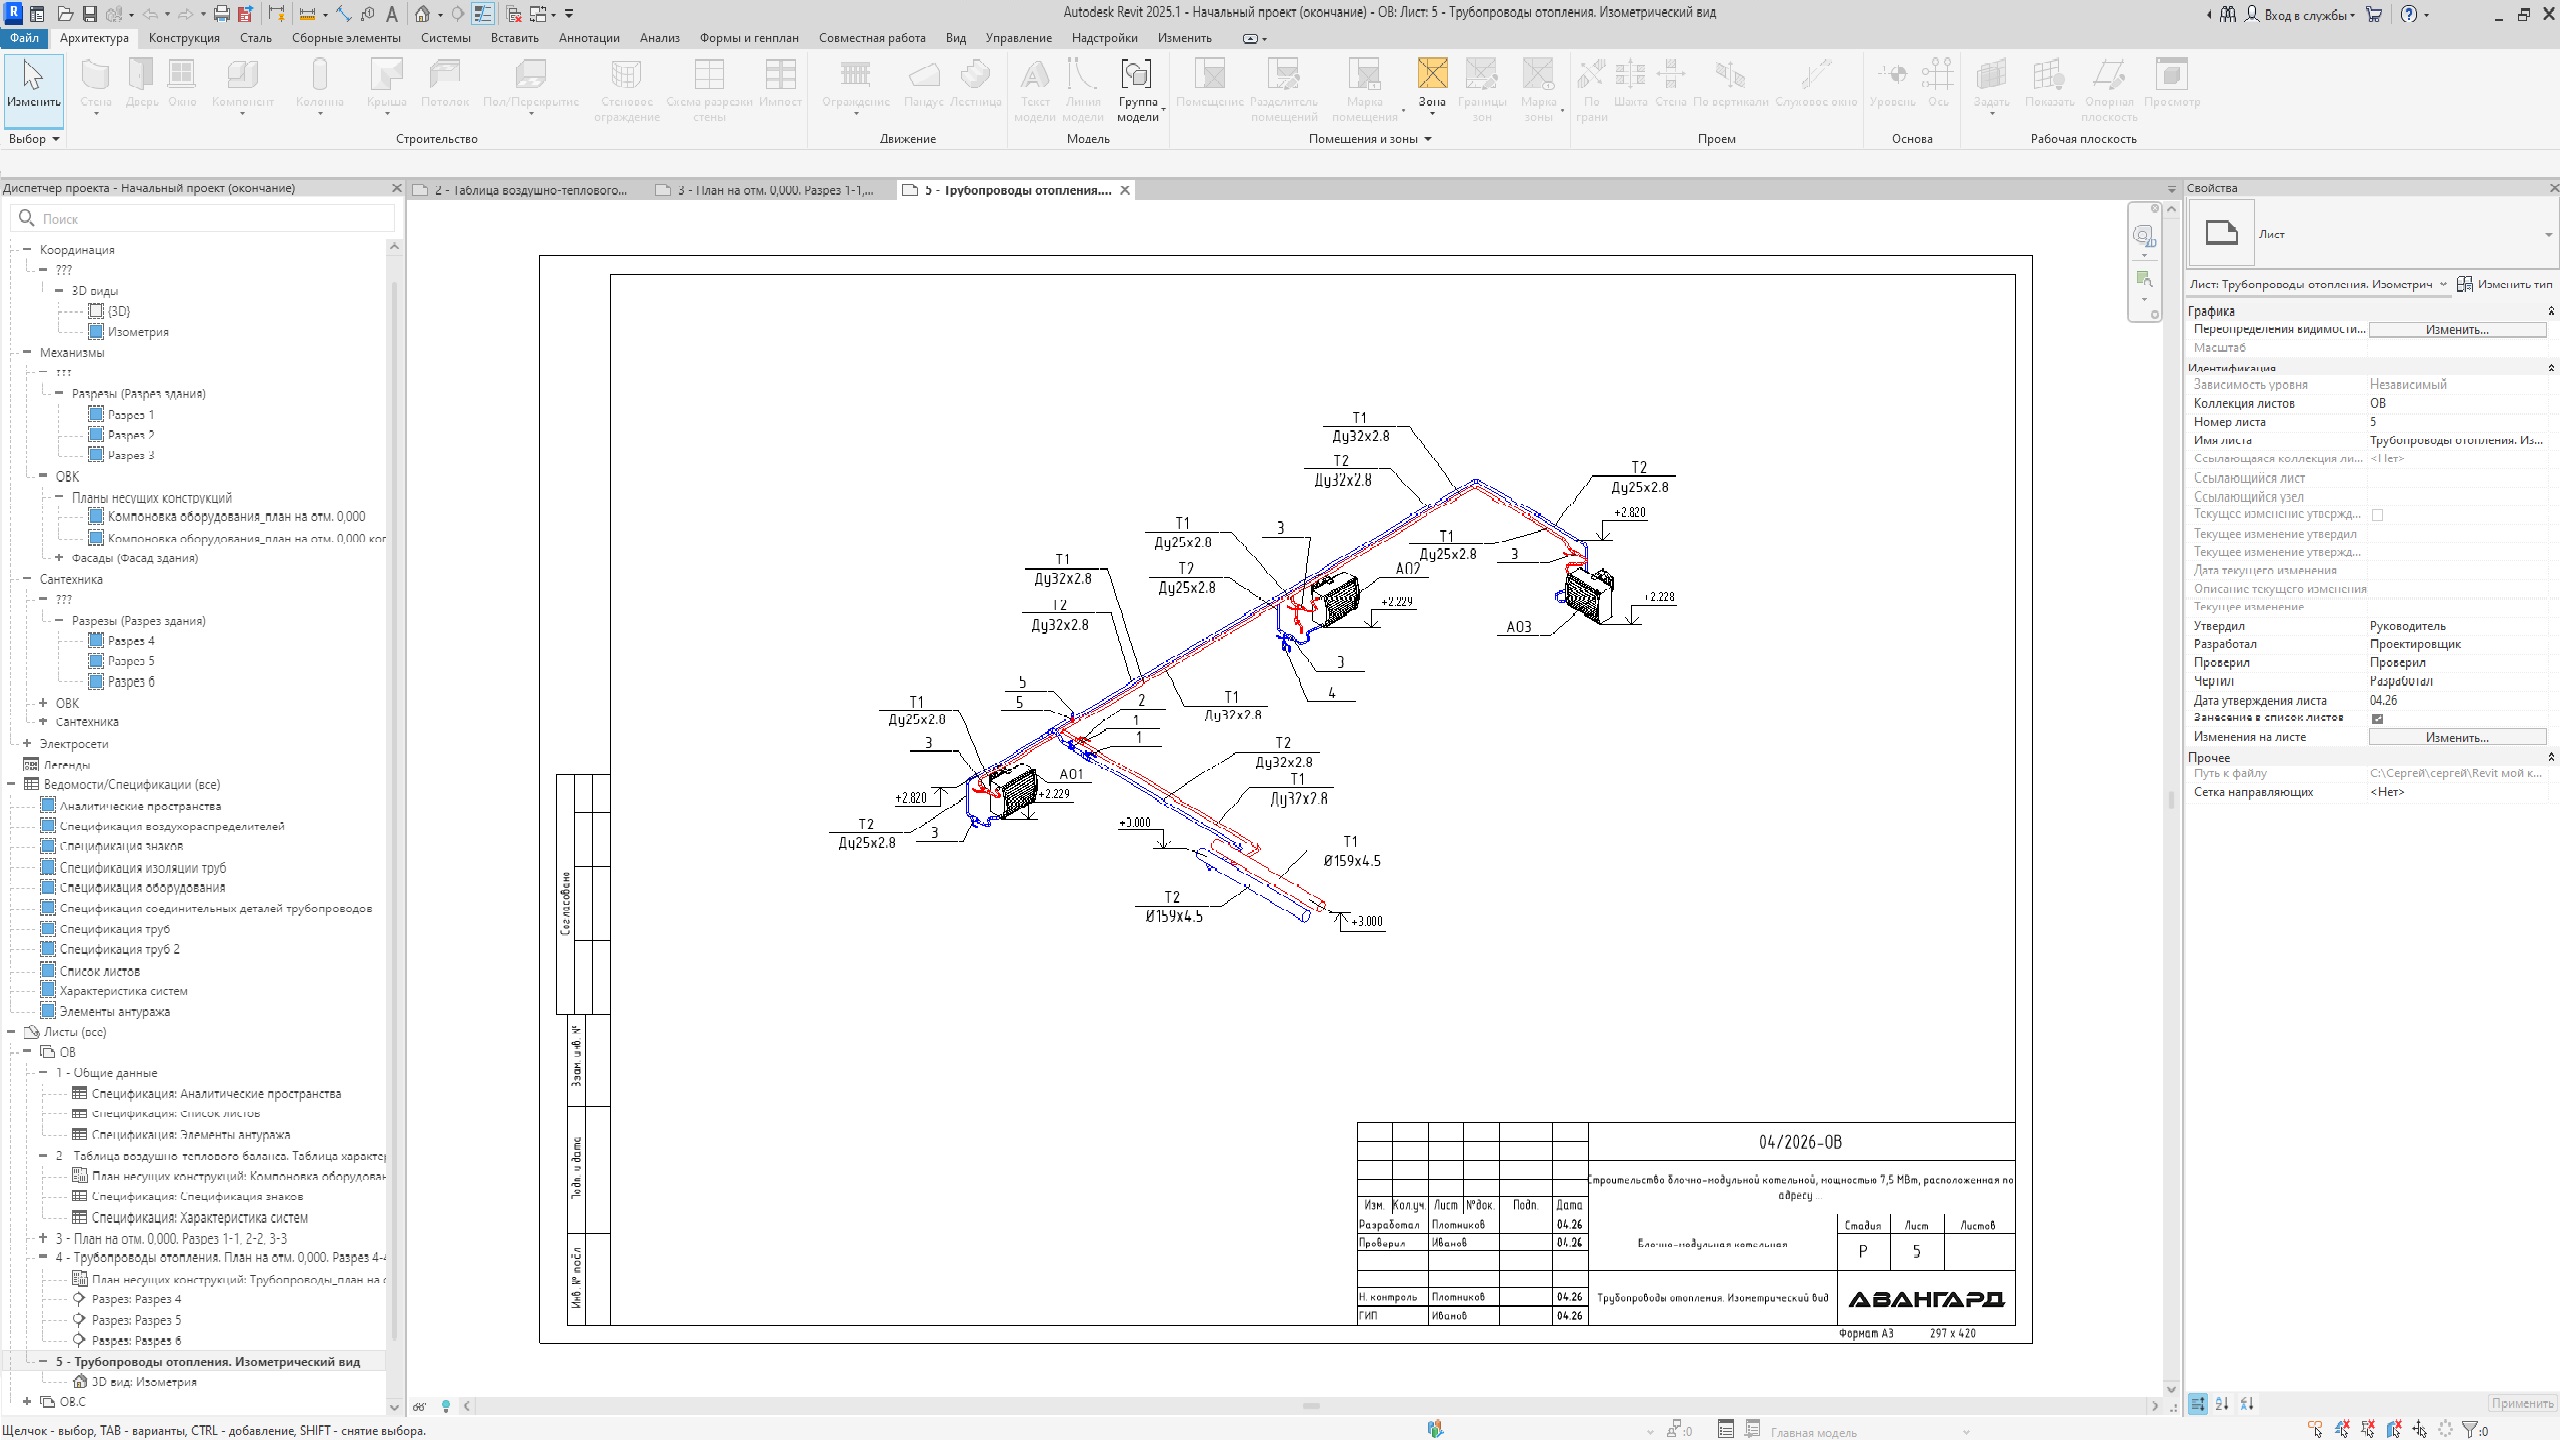Click the Print icon in quick access toolbar
2560x1440 pixels.
(x=221, y=14)
